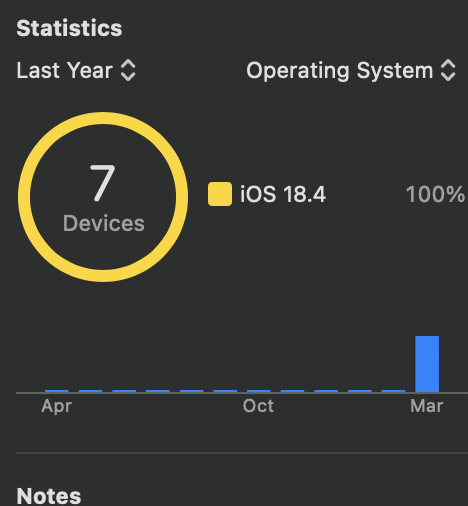468x506 pixels.
Task: Click the small blue bar above Apr
Action: 57,391
